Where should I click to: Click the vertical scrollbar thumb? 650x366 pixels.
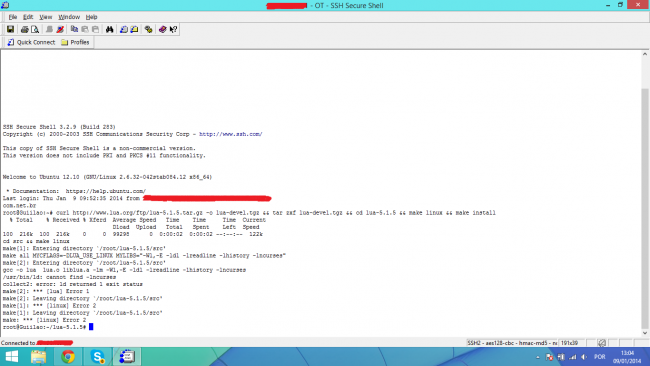click(645, 207)
